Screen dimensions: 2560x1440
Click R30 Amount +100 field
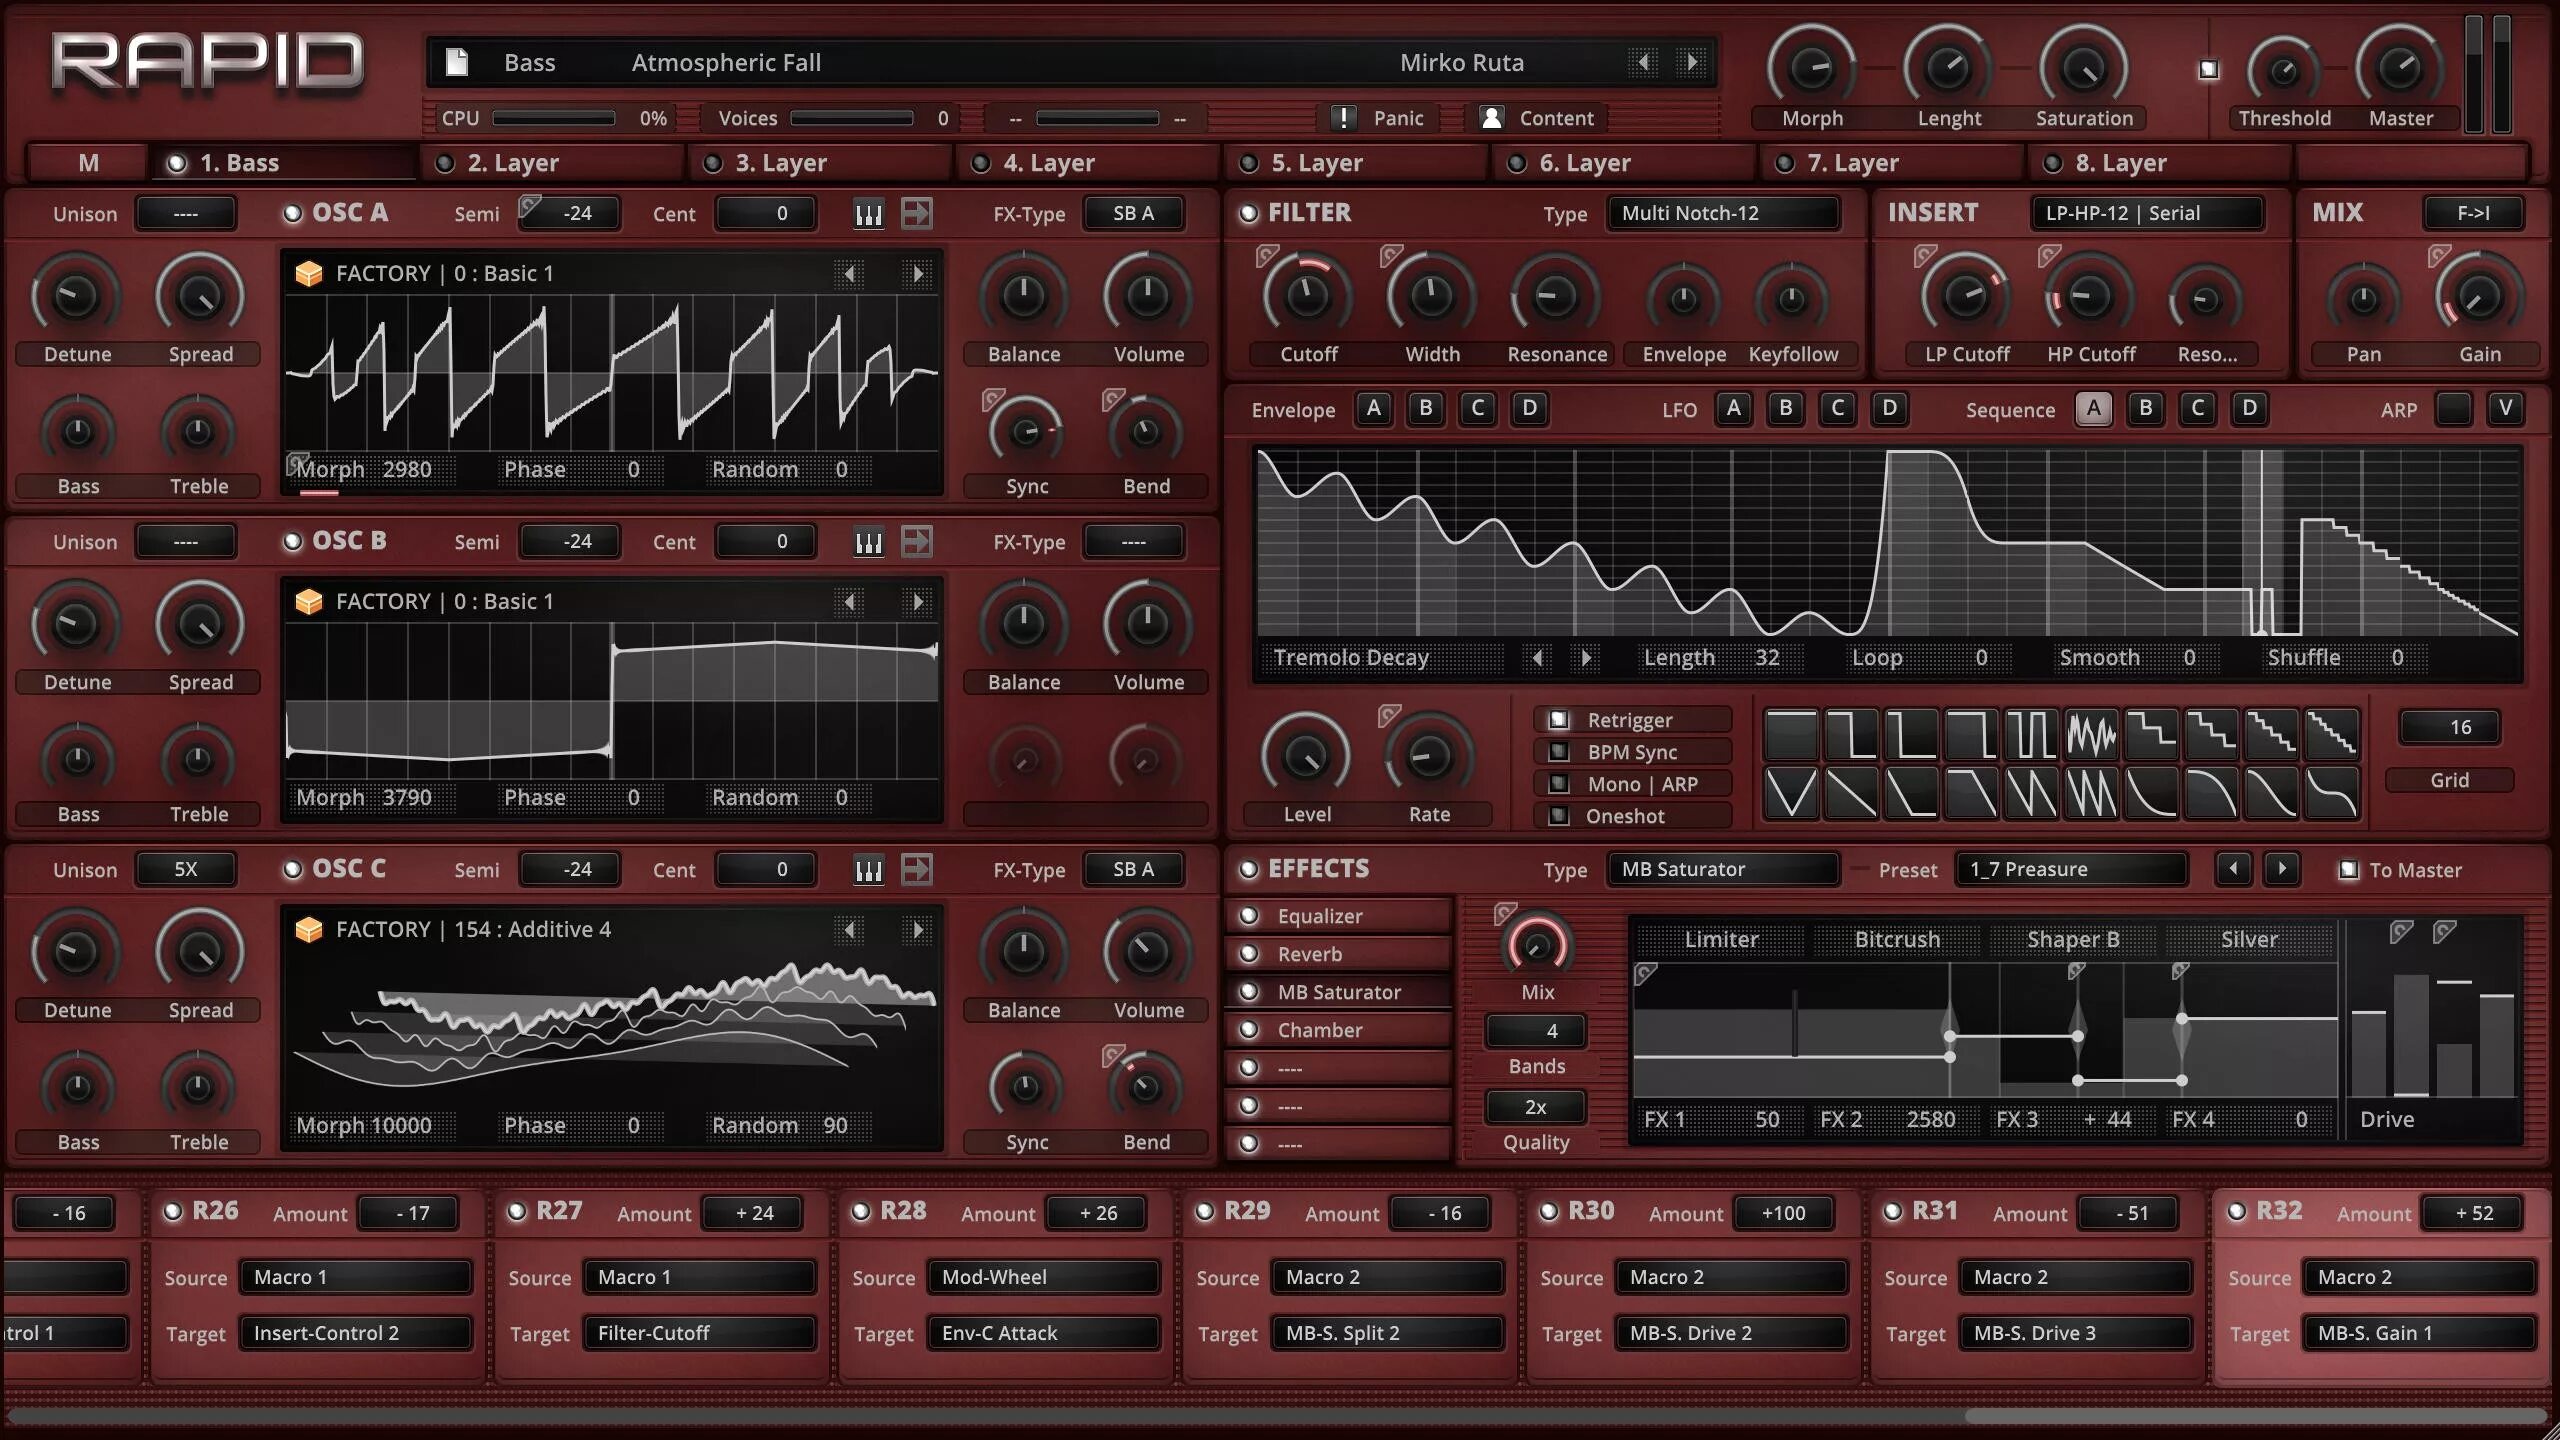click(x=1783, y=1213)
